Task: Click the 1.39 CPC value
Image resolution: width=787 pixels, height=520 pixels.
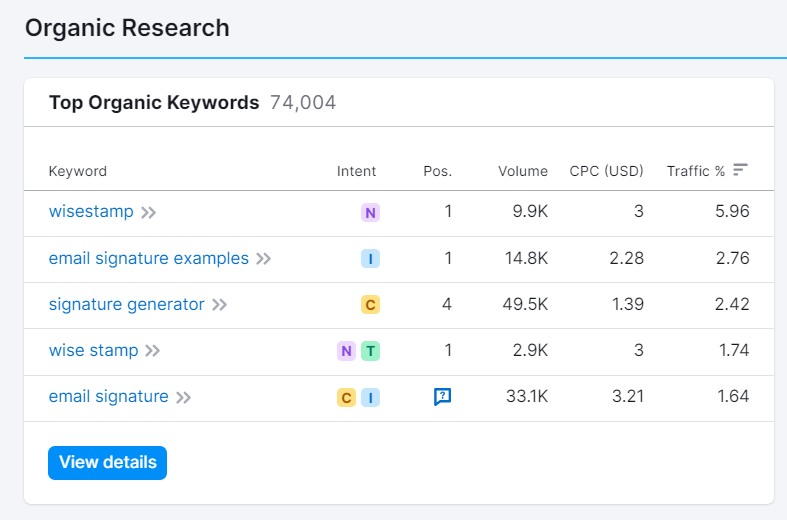Action: coord(628,304)
